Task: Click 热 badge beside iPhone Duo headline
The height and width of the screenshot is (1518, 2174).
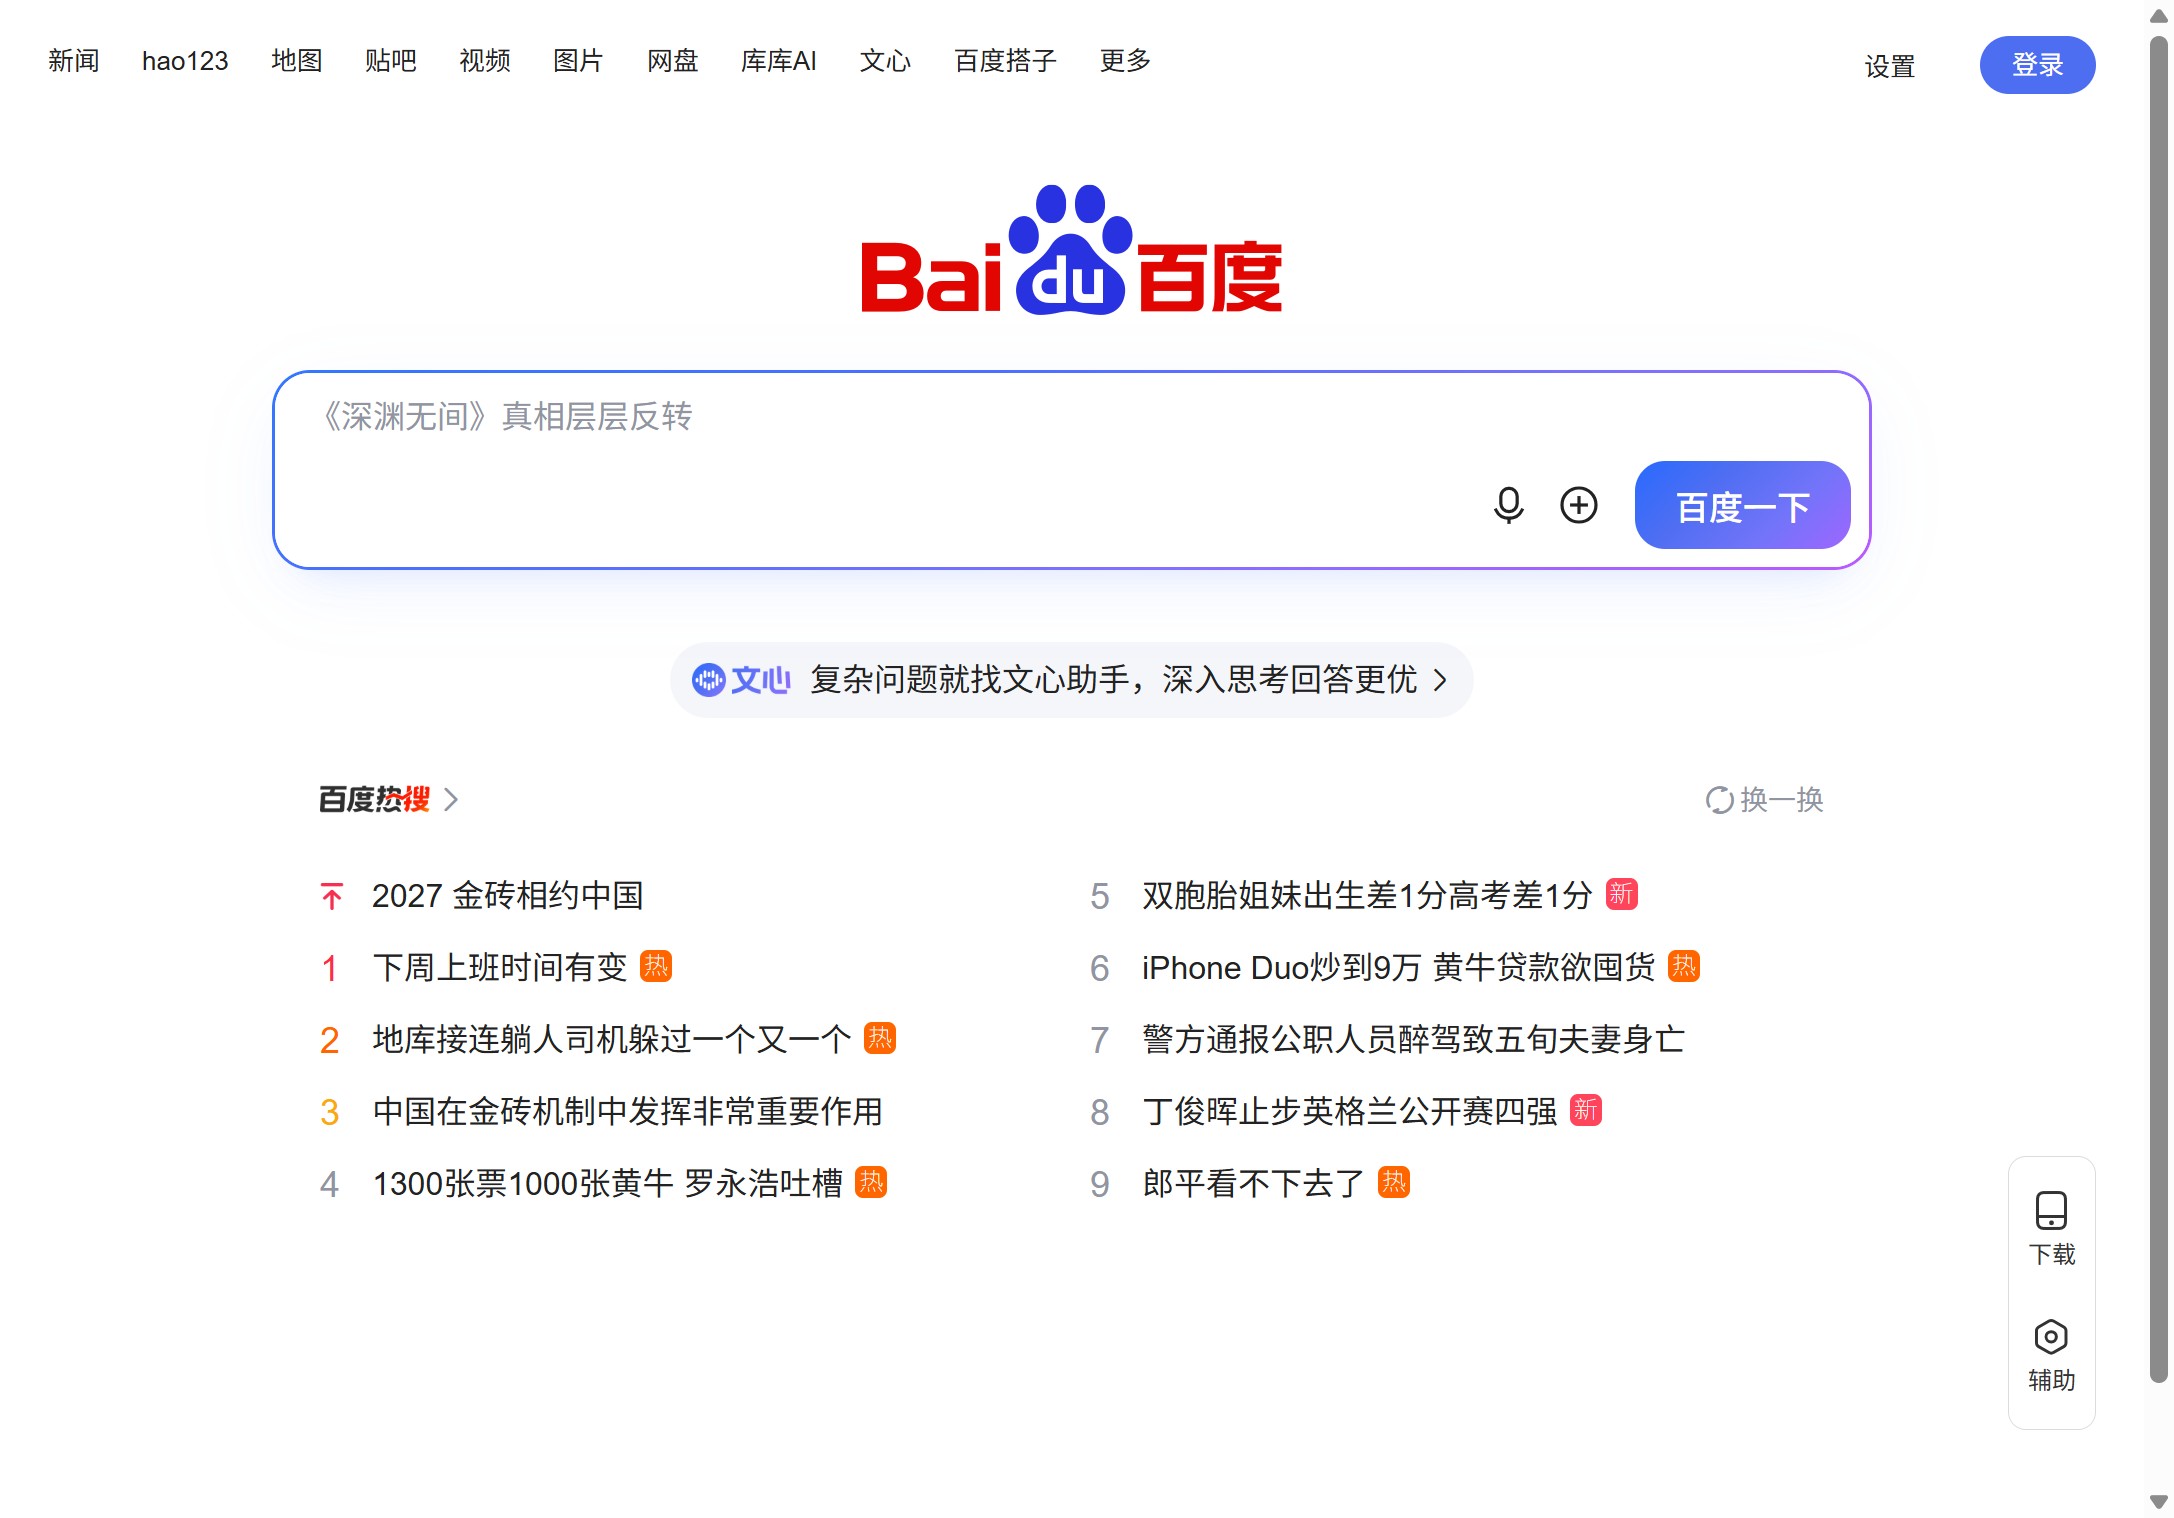Action: tap(1684, 966)
